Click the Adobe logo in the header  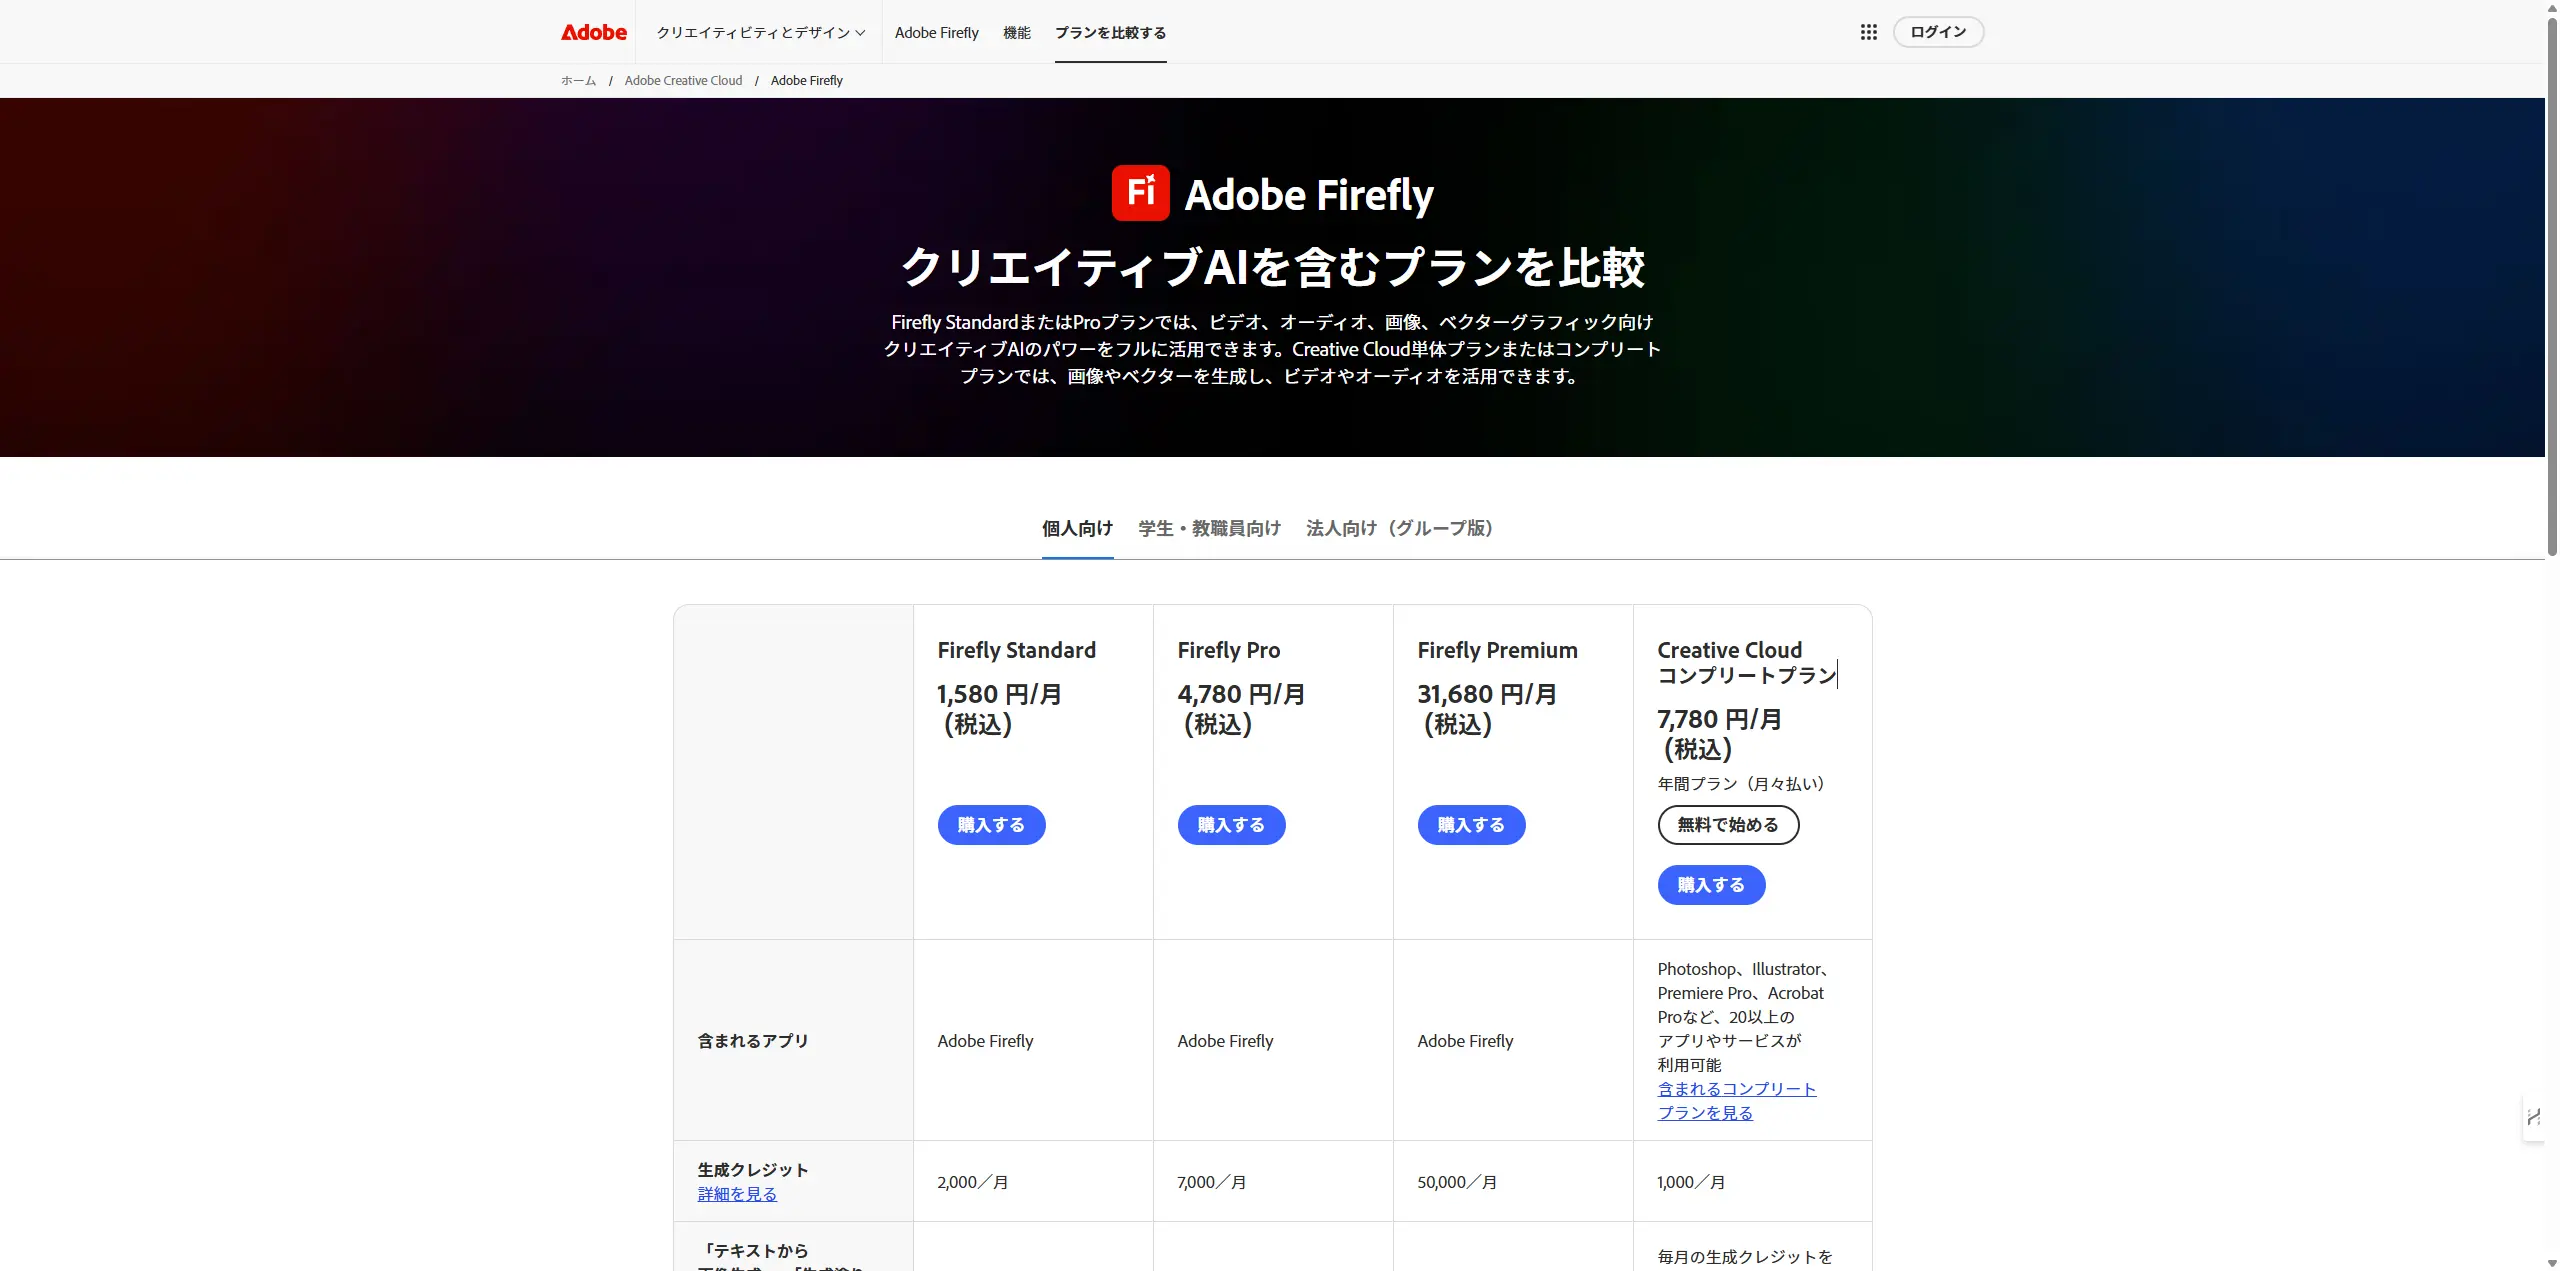click(593, 32)
